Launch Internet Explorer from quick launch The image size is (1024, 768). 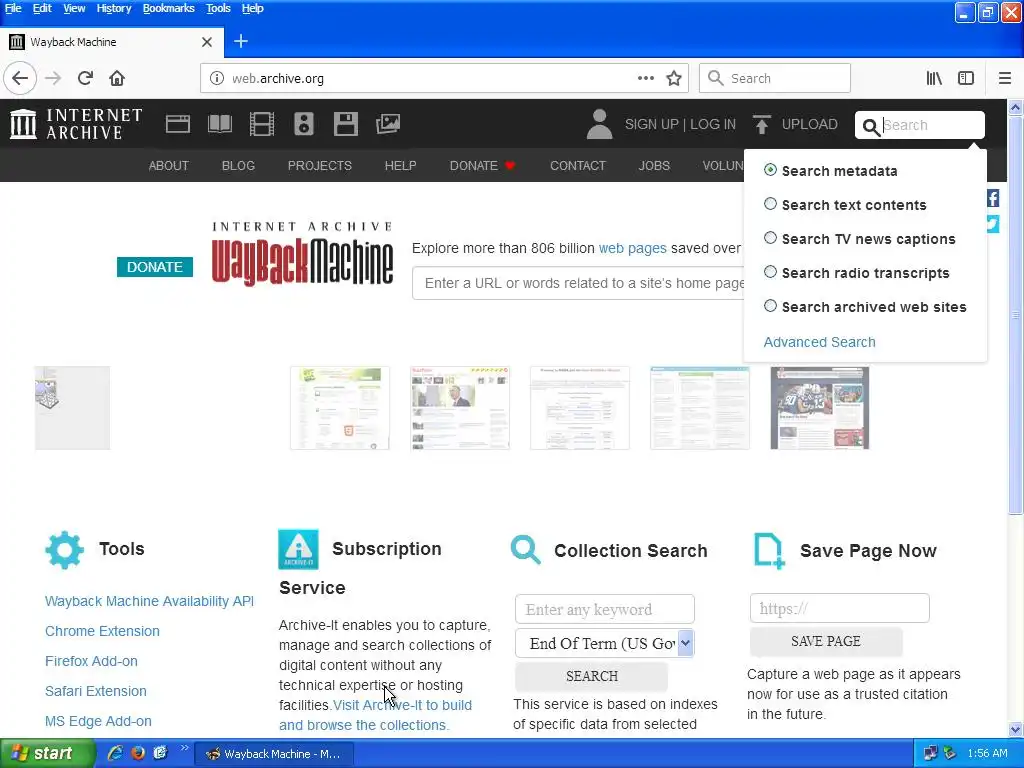[x=116, y=753]
